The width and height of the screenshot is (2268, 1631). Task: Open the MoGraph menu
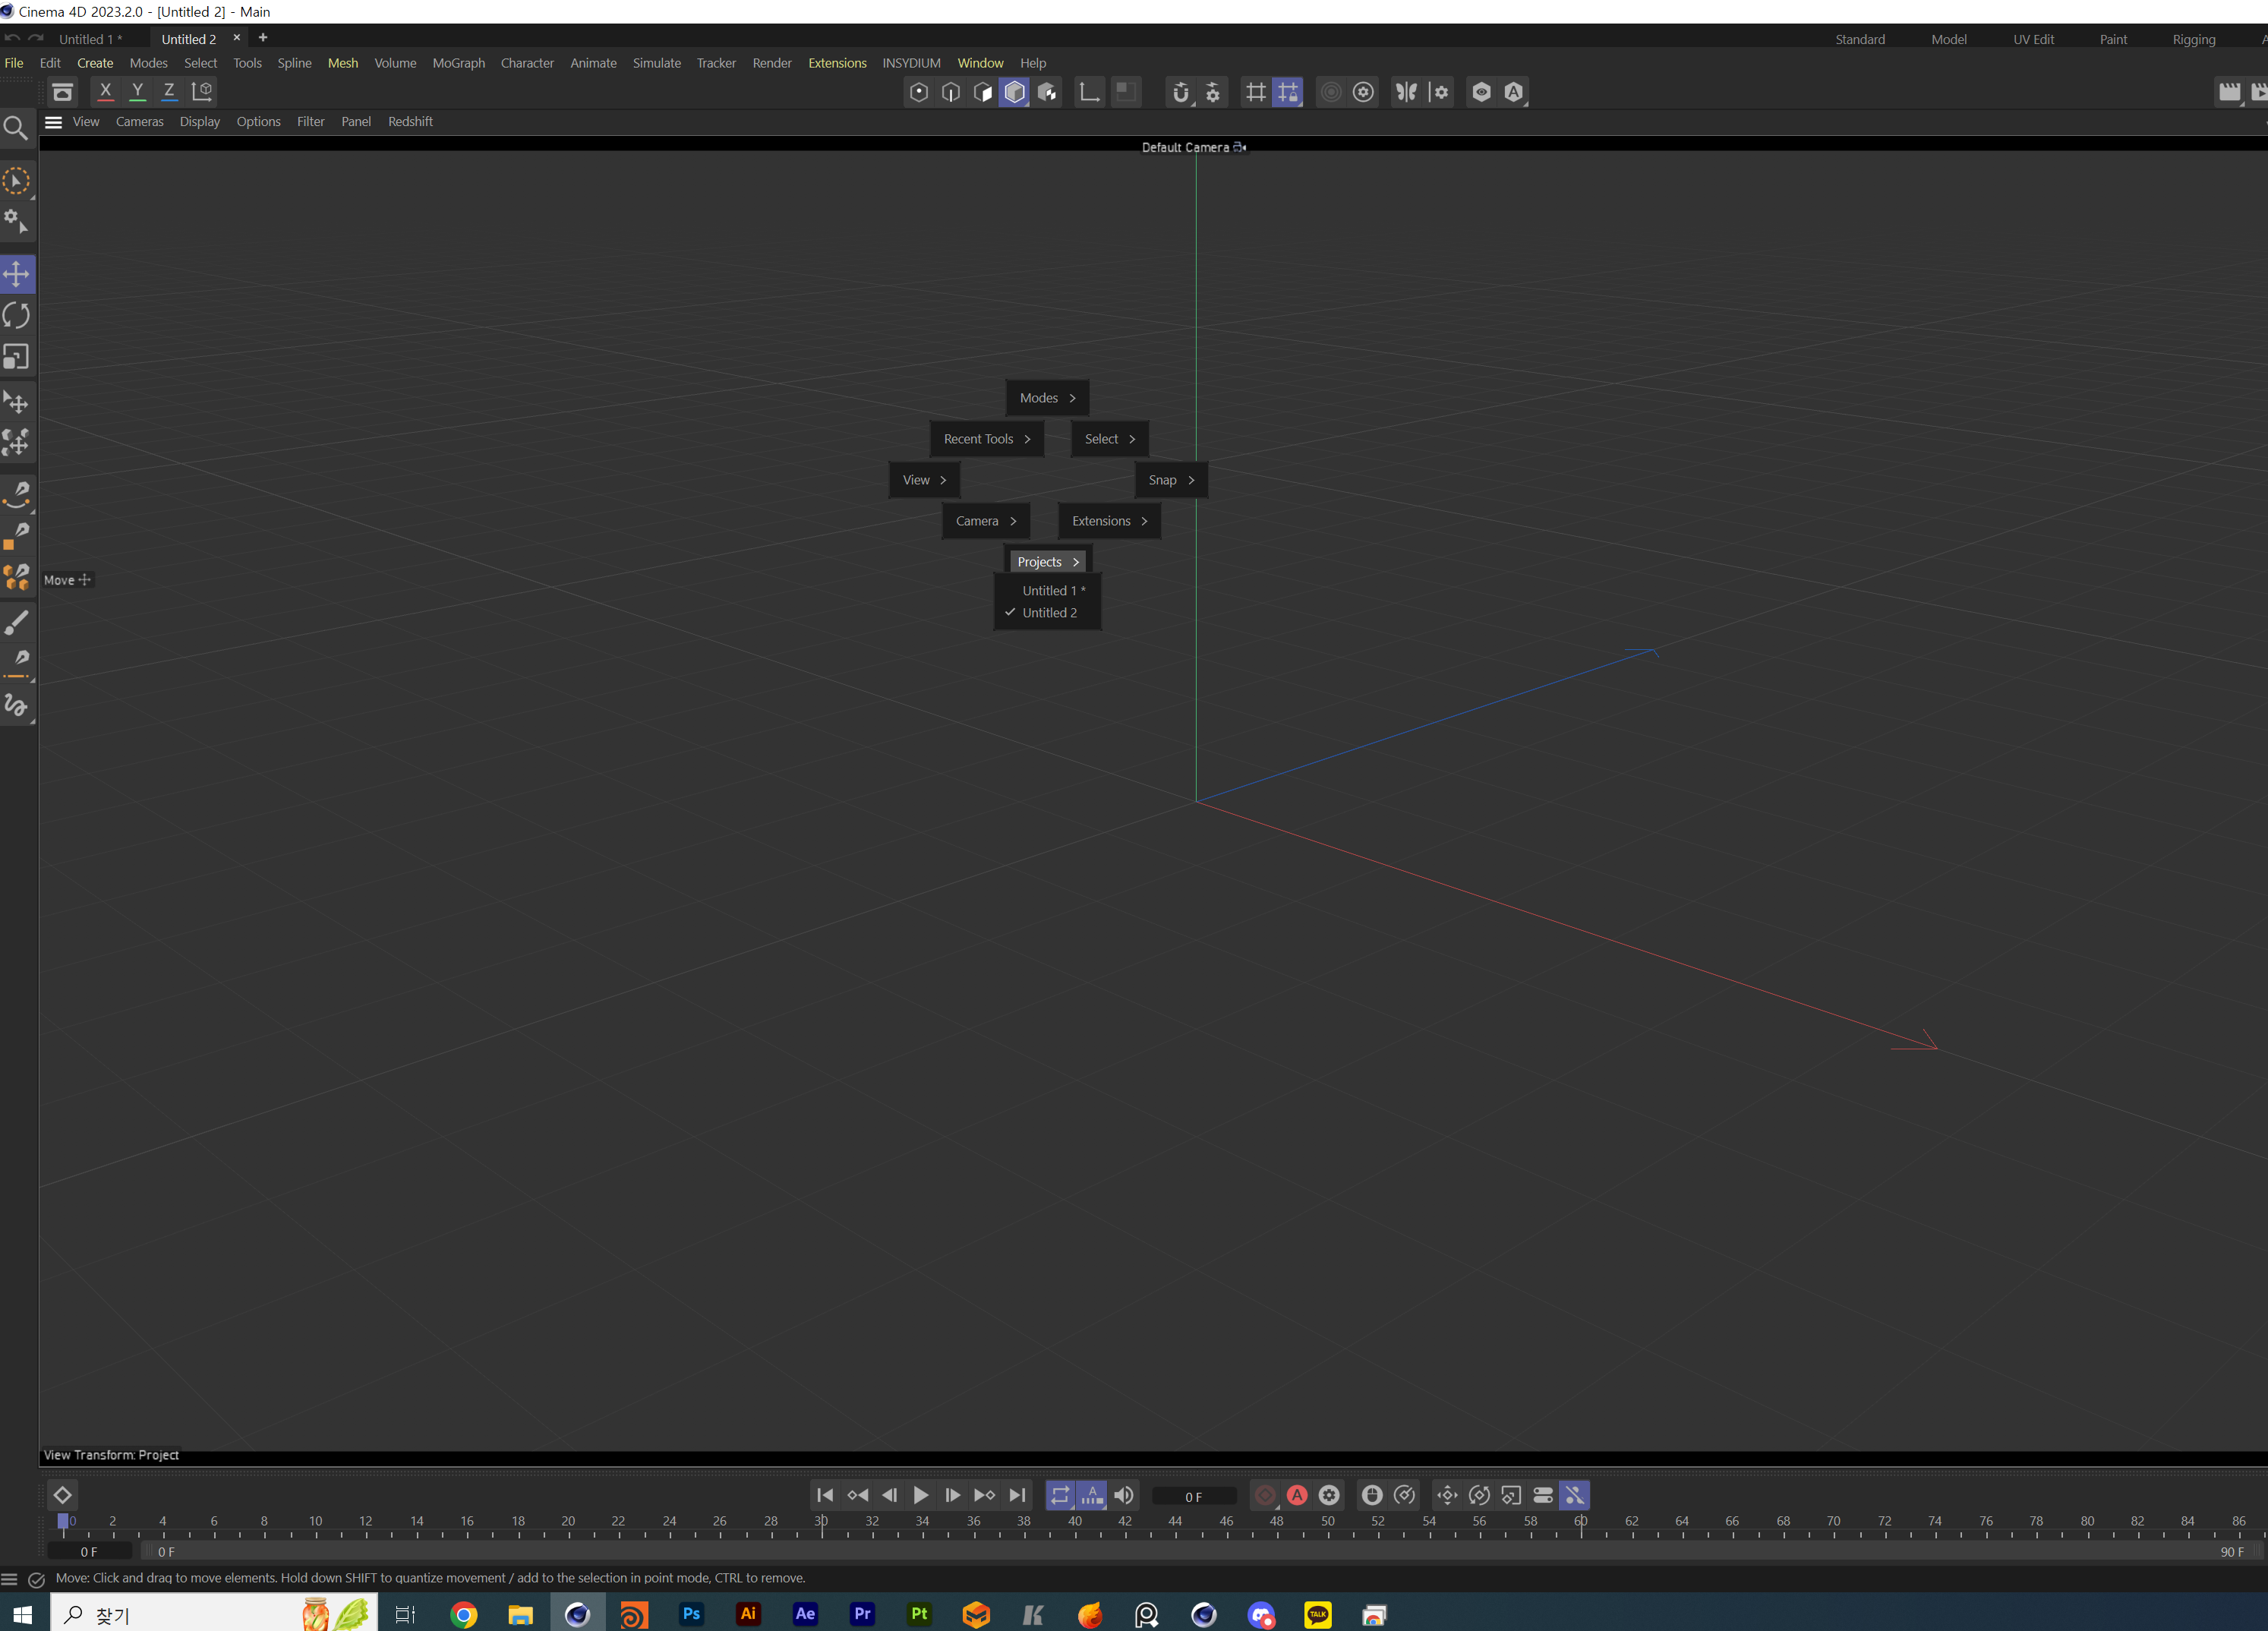(458, 63)
